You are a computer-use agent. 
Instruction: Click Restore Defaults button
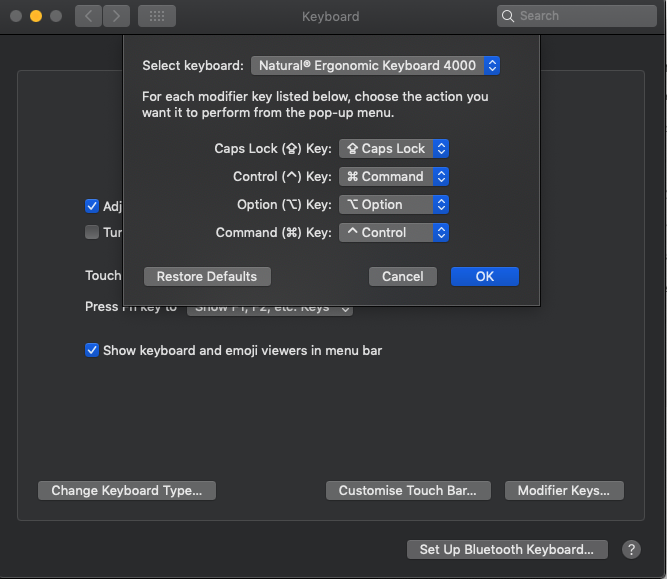207,277
